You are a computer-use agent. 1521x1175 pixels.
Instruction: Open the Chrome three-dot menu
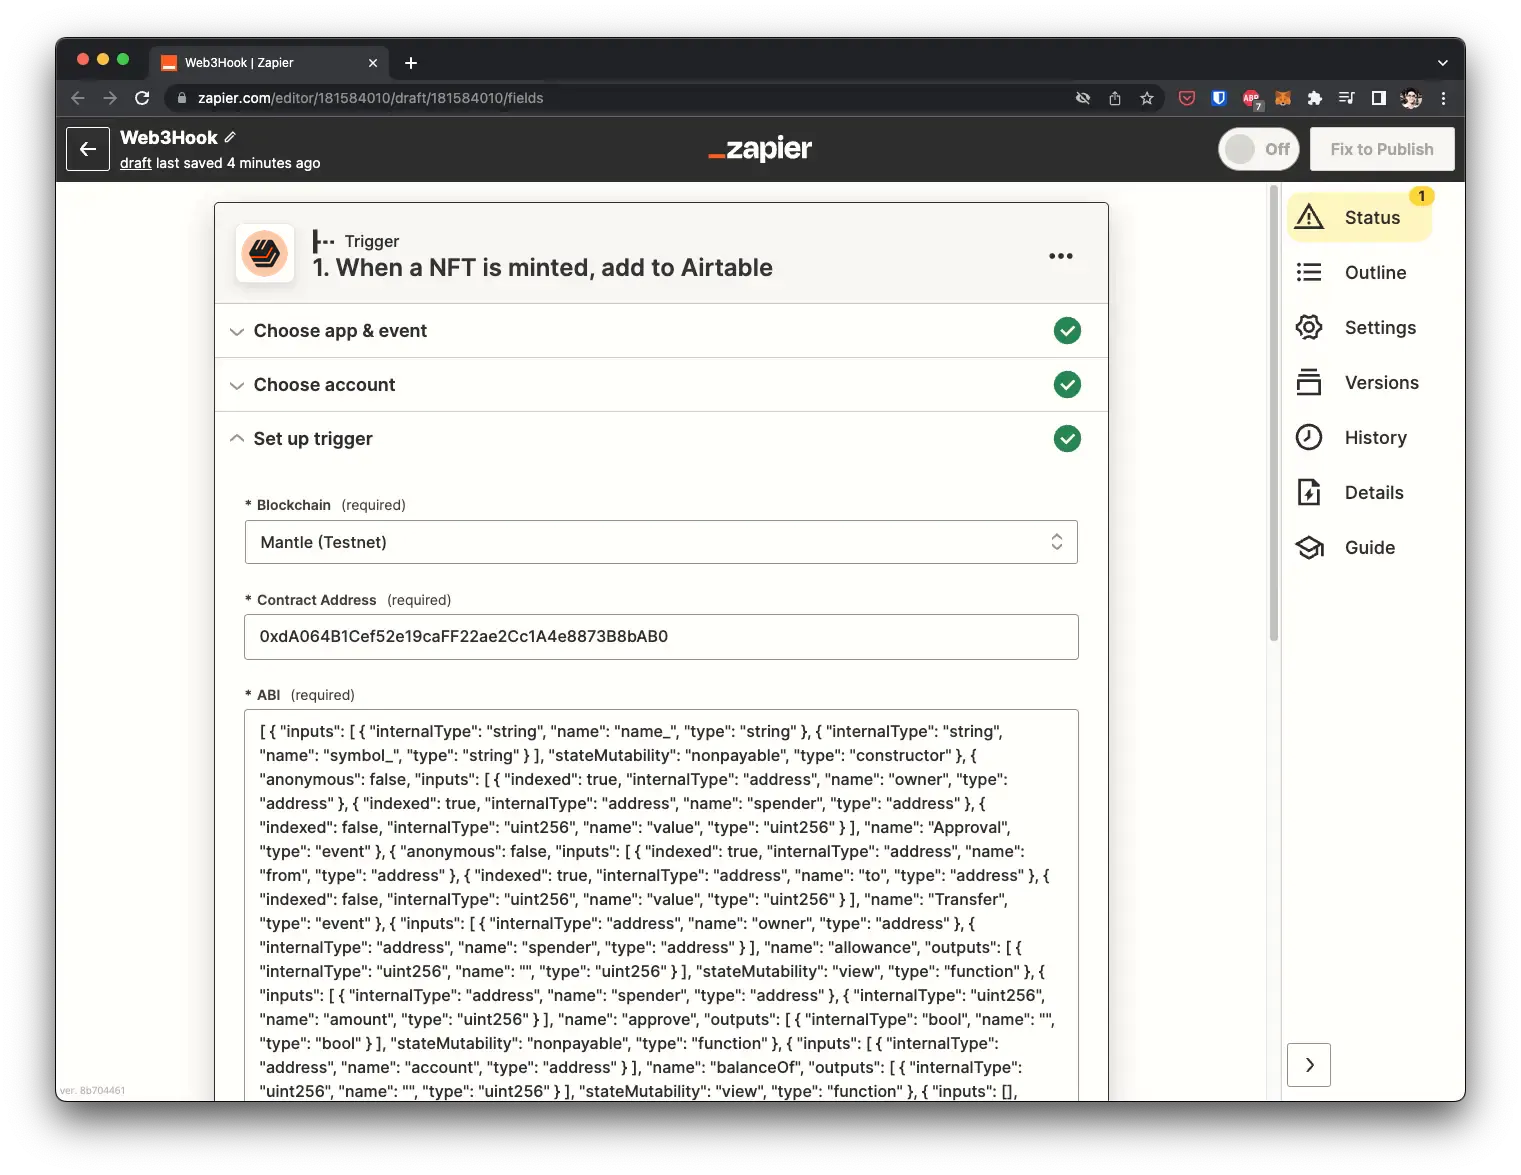[x=1443, y=98]
